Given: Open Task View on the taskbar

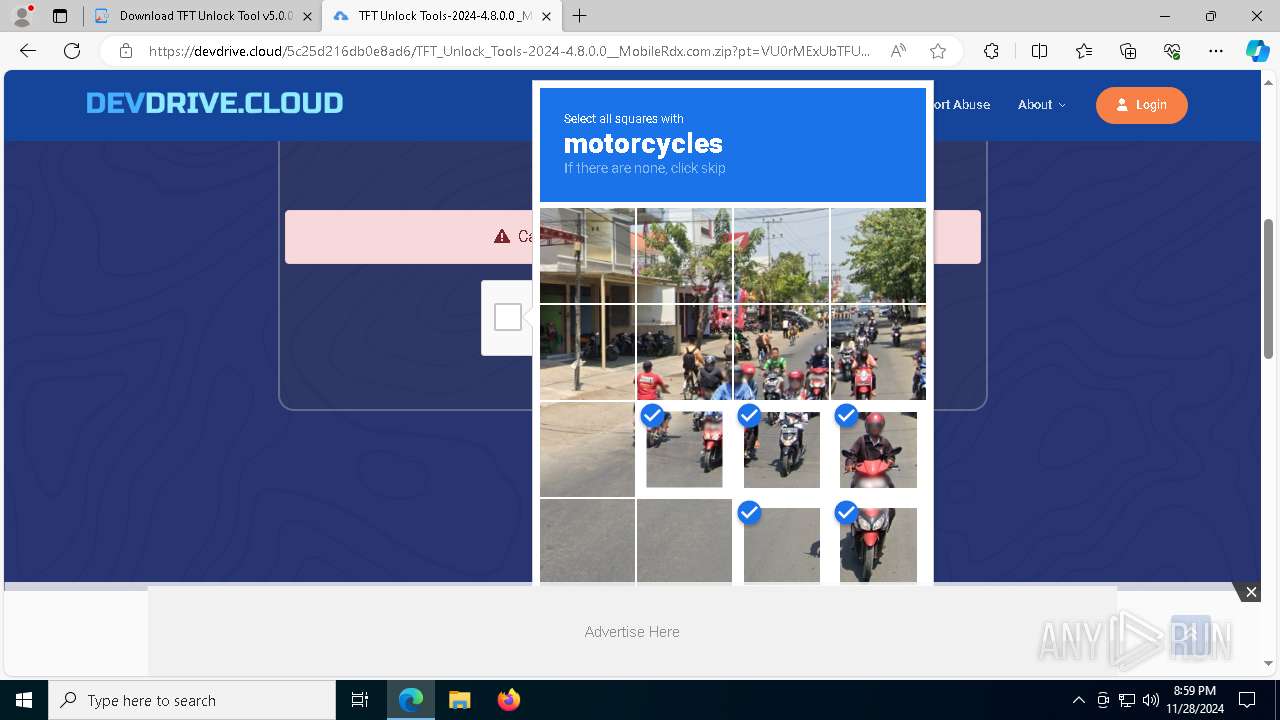Looking at the screenshot, I should pos(360,700).
